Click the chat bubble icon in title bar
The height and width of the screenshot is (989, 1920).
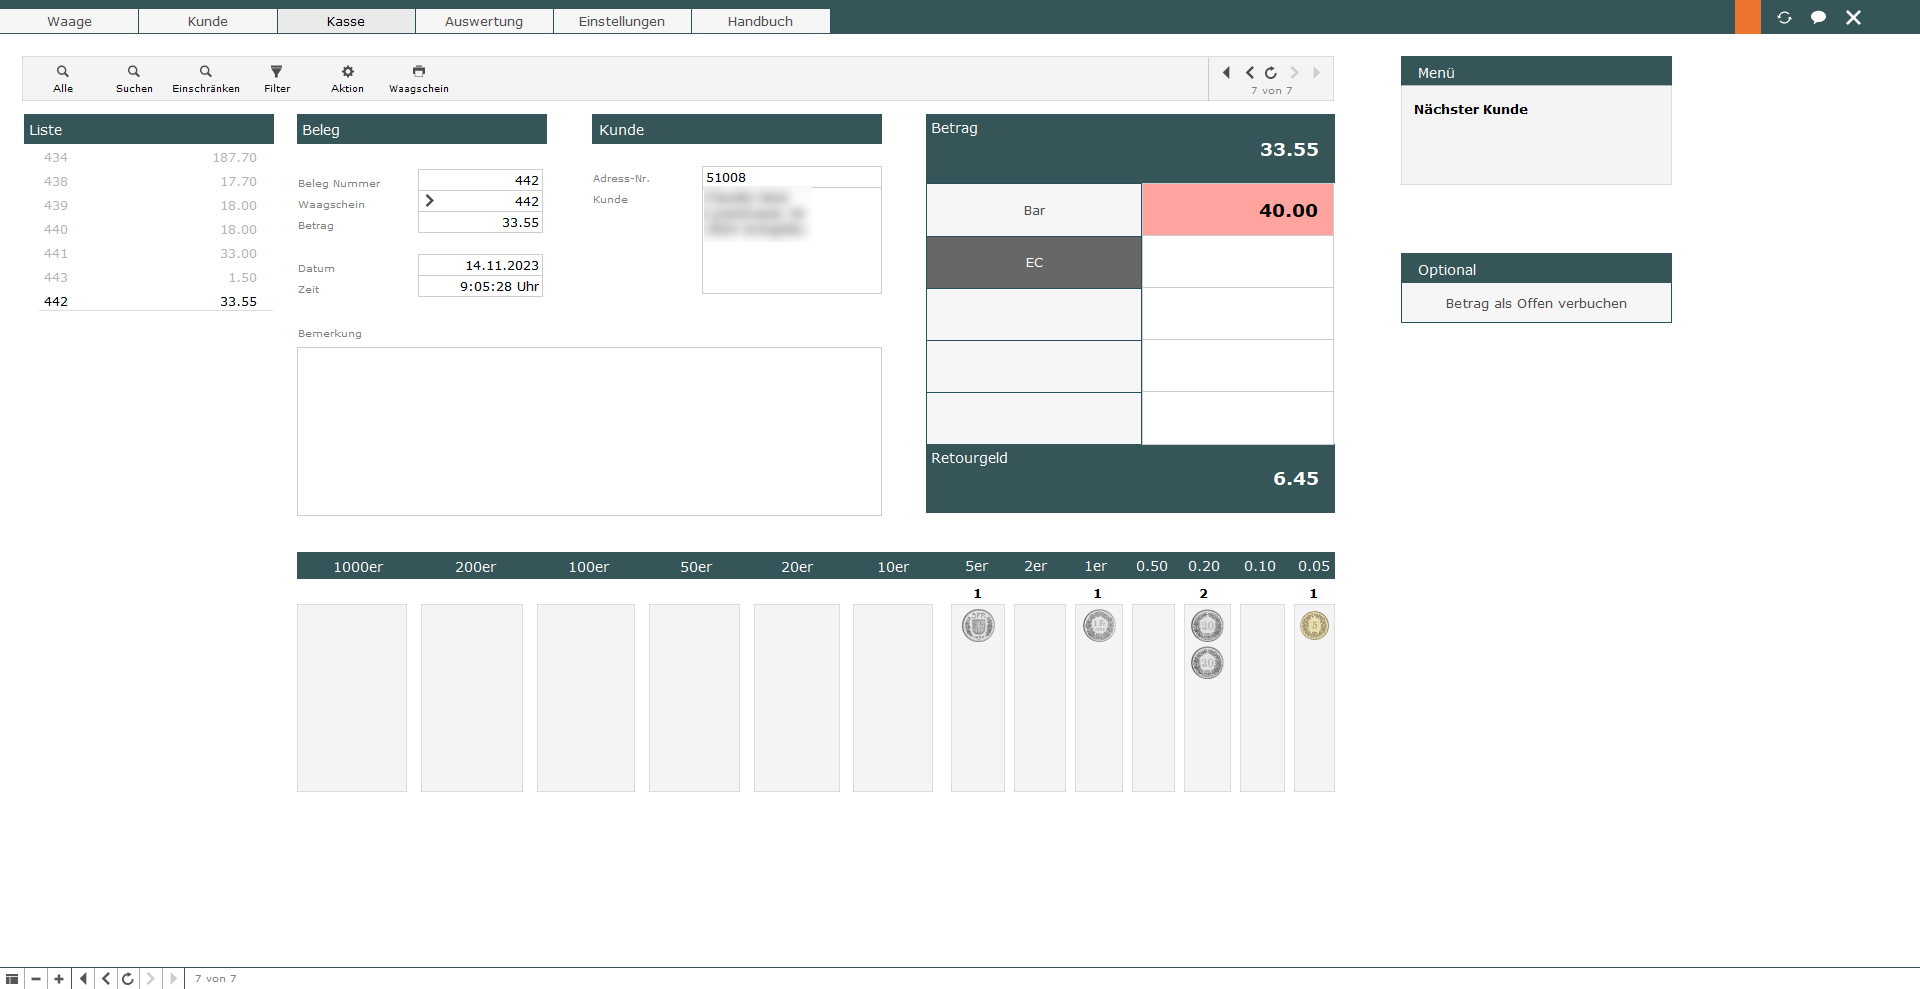tap(1818, 17)
